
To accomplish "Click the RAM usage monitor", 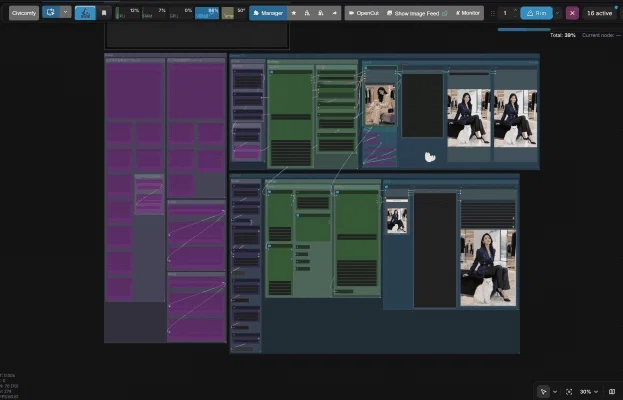I will tap(154, 13).
